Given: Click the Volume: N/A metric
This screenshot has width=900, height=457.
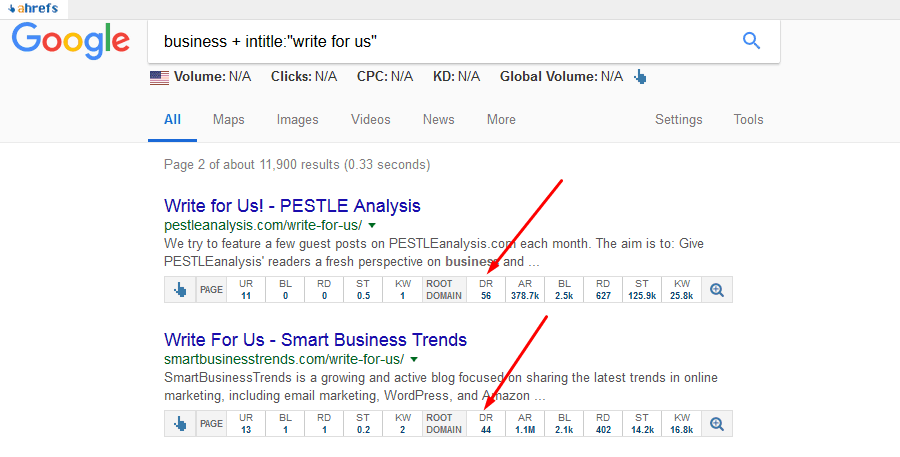Looking at the screenshot, I should pyautogui.click(x=212, y=77).
